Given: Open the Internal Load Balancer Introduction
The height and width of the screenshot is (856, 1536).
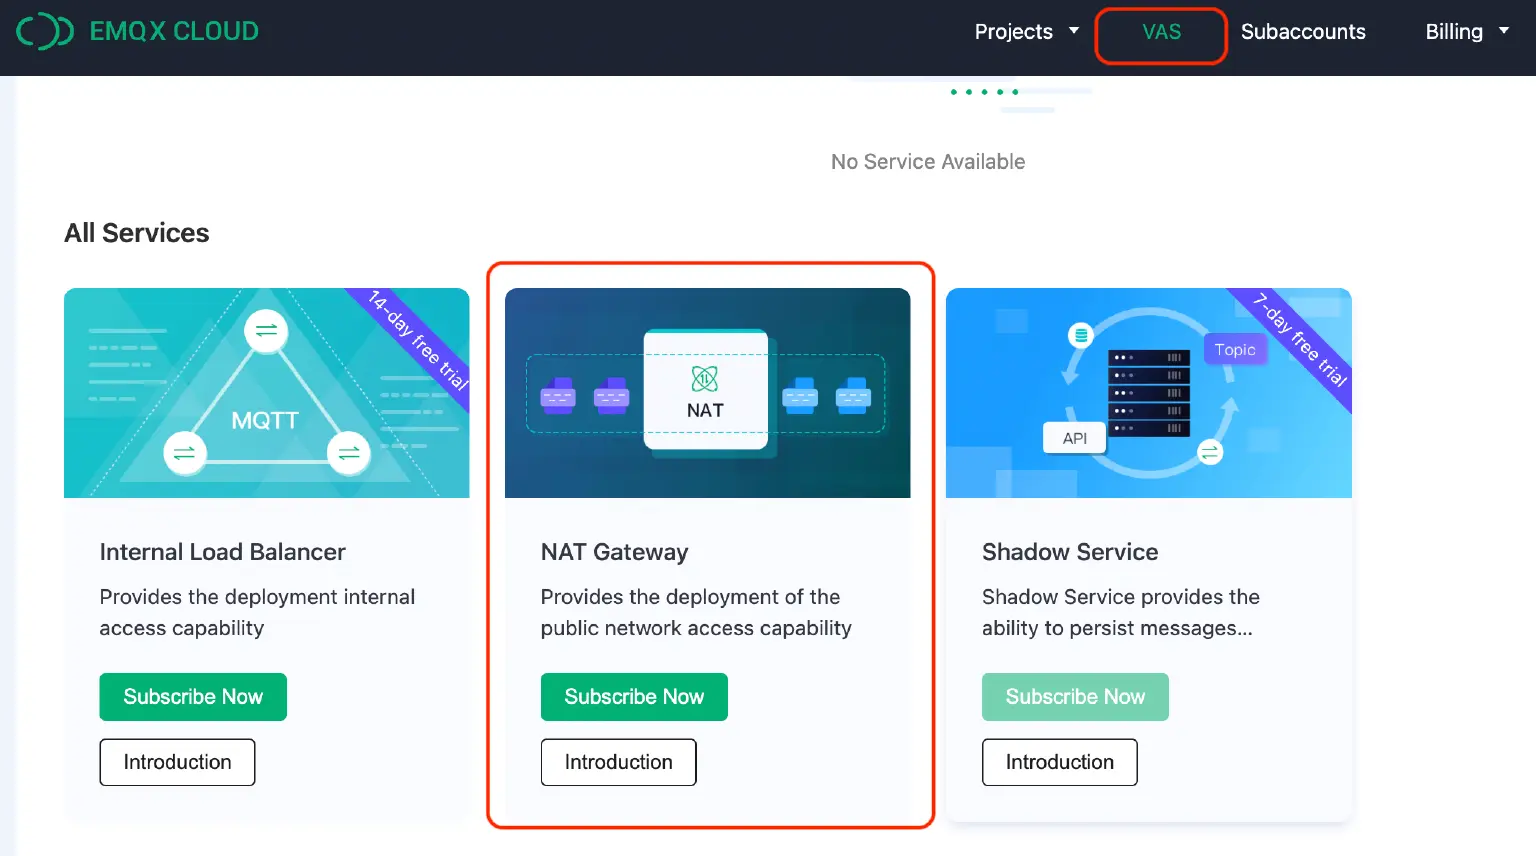Looking at the screenshot, I should point(177,761).
